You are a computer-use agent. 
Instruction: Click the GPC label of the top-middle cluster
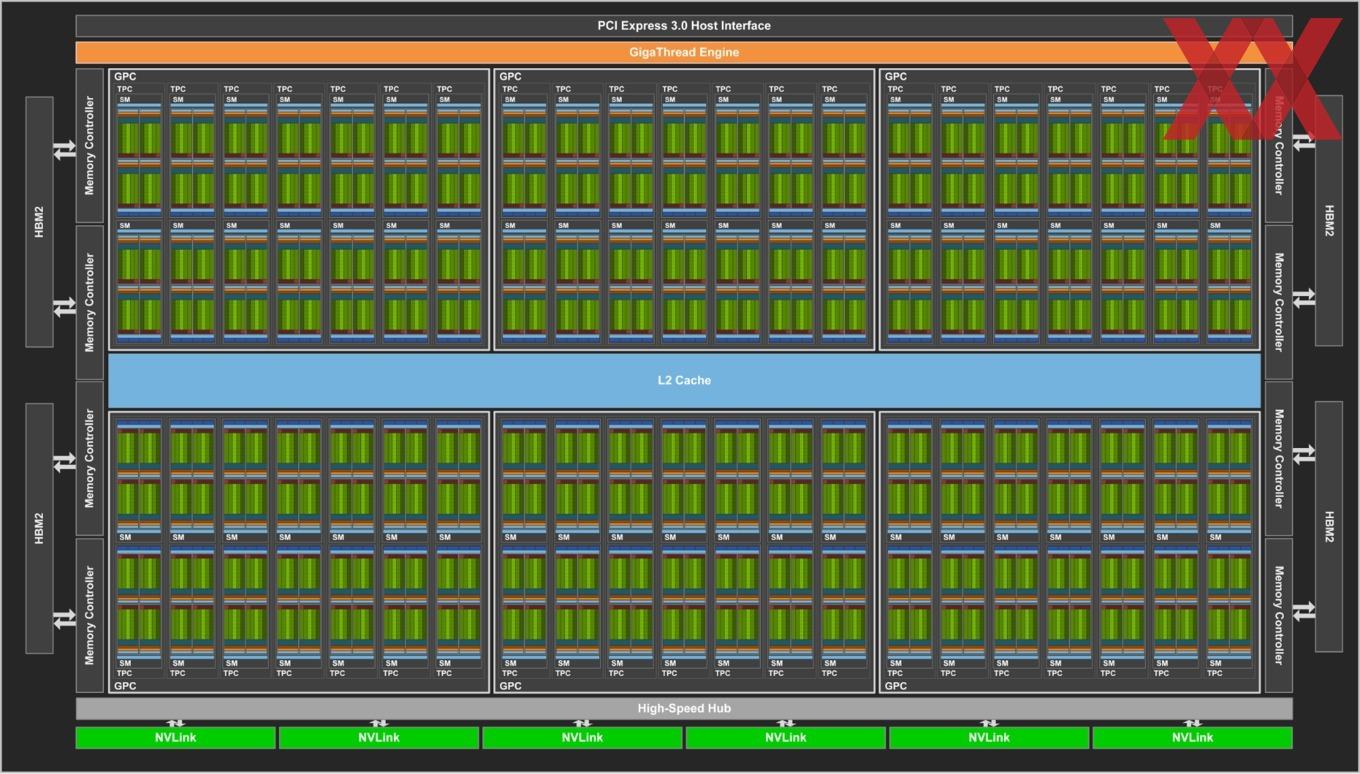click(510, 76)
